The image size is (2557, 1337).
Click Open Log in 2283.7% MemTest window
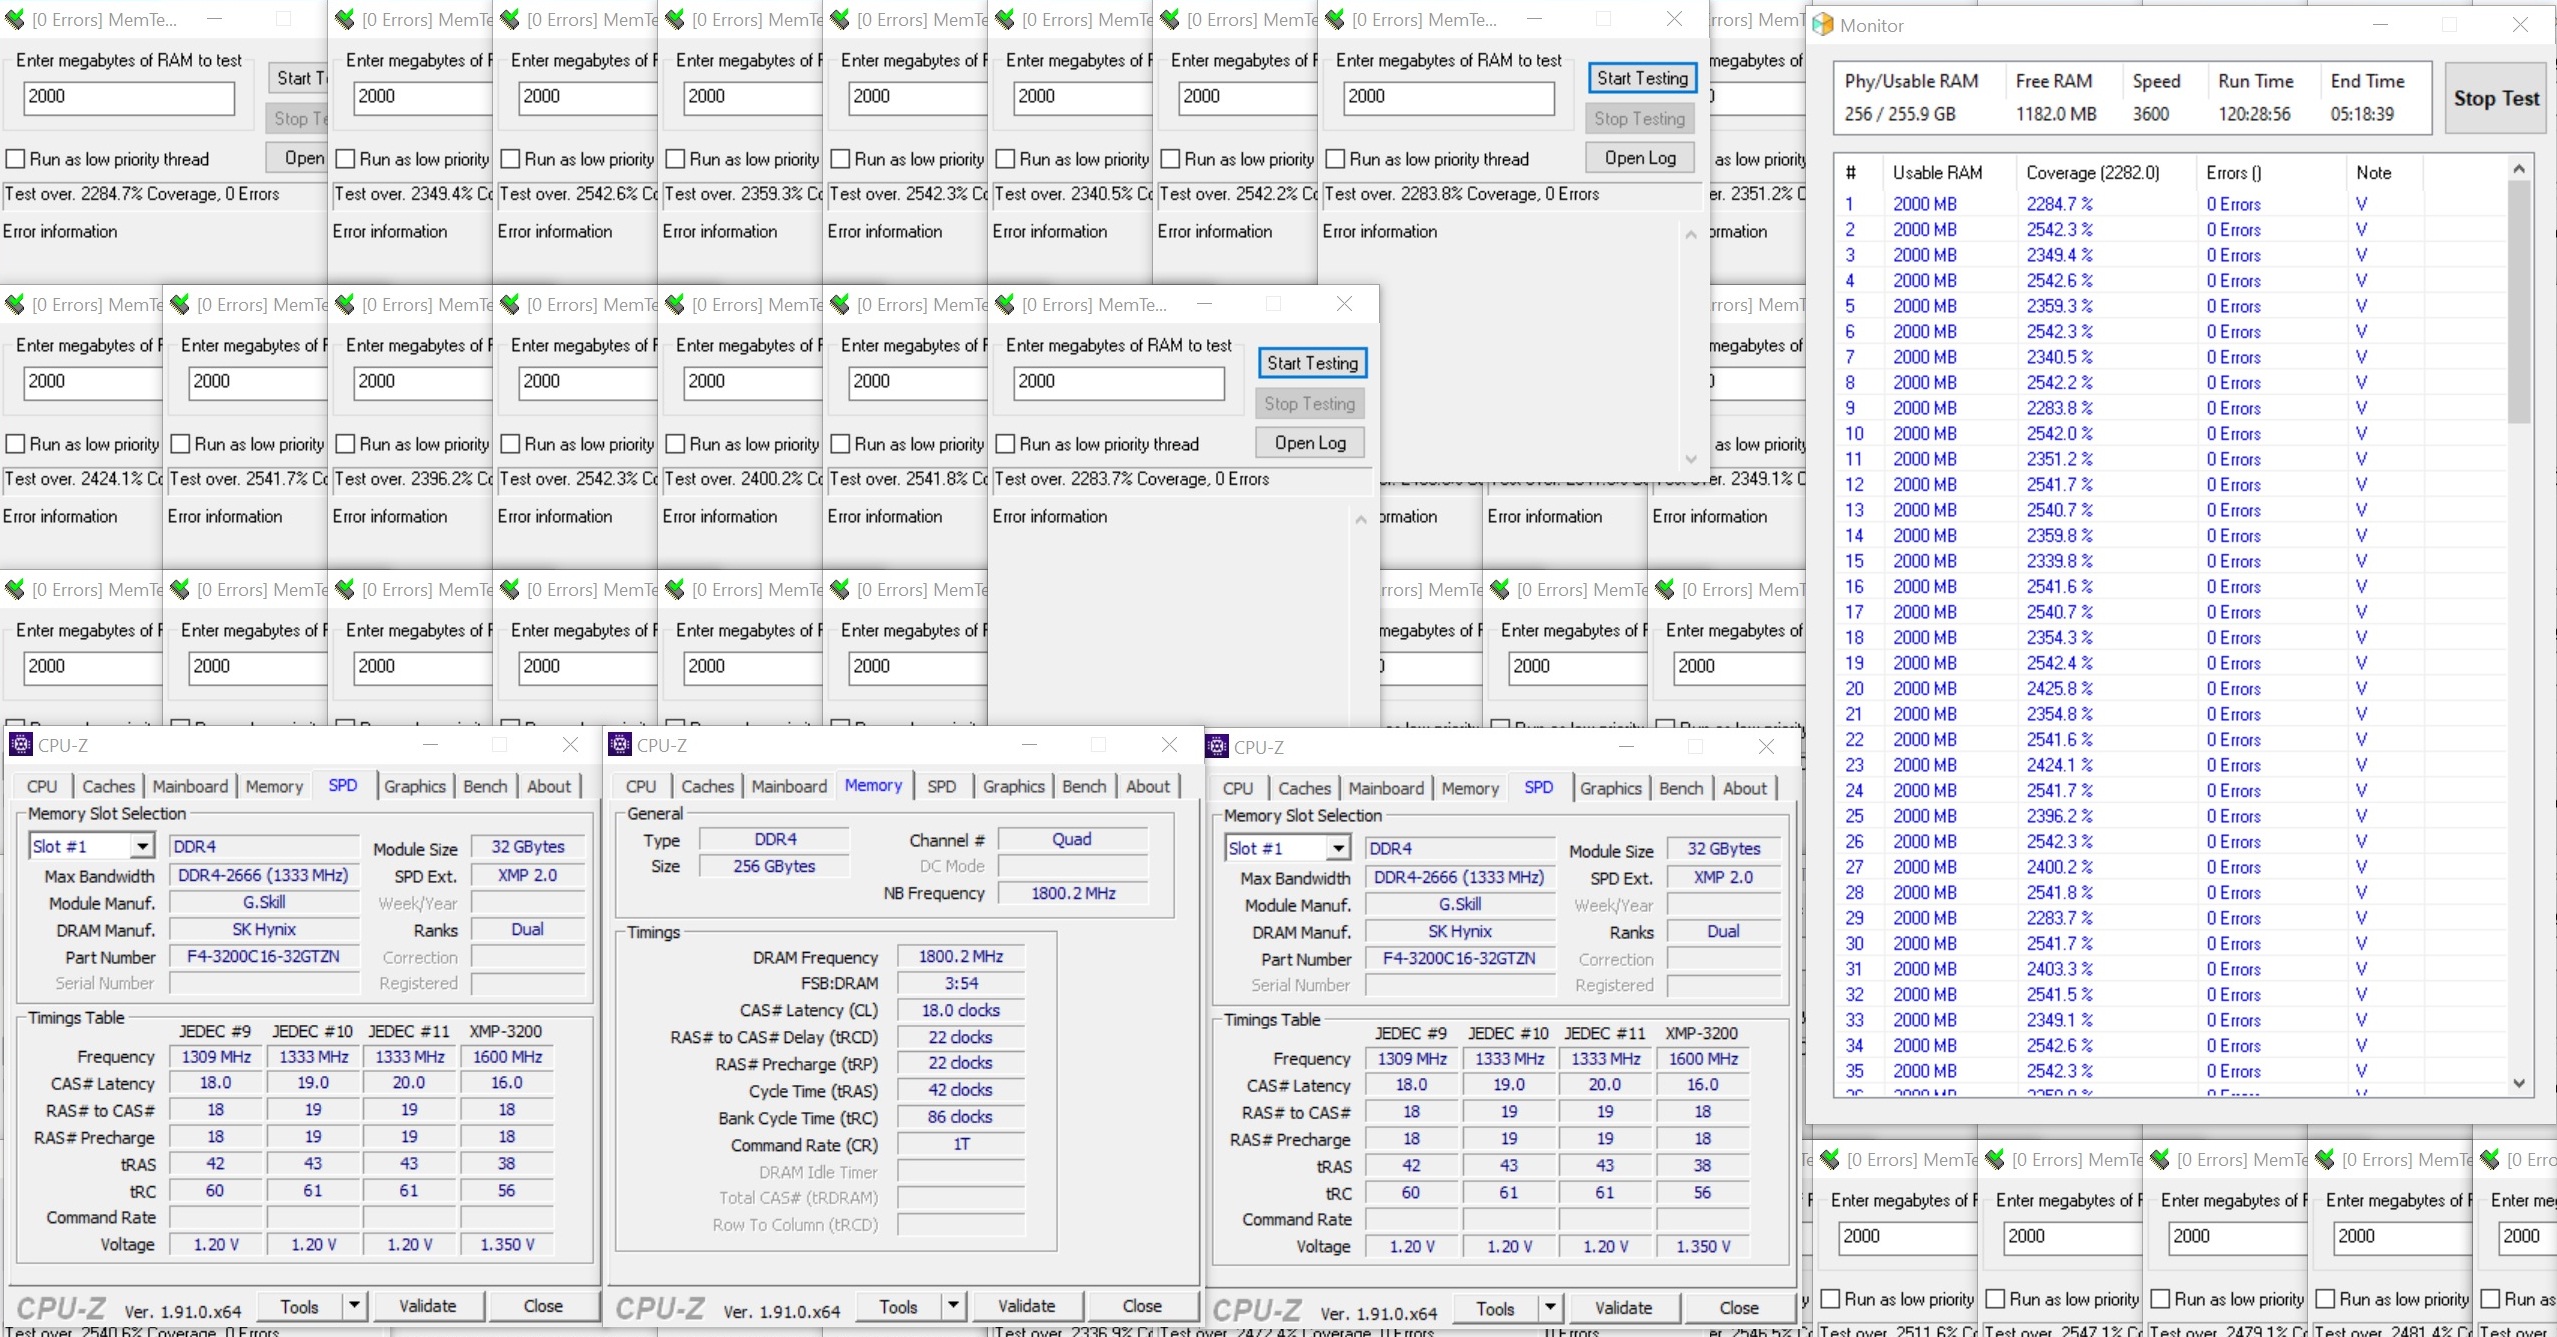pos(1310,442)
